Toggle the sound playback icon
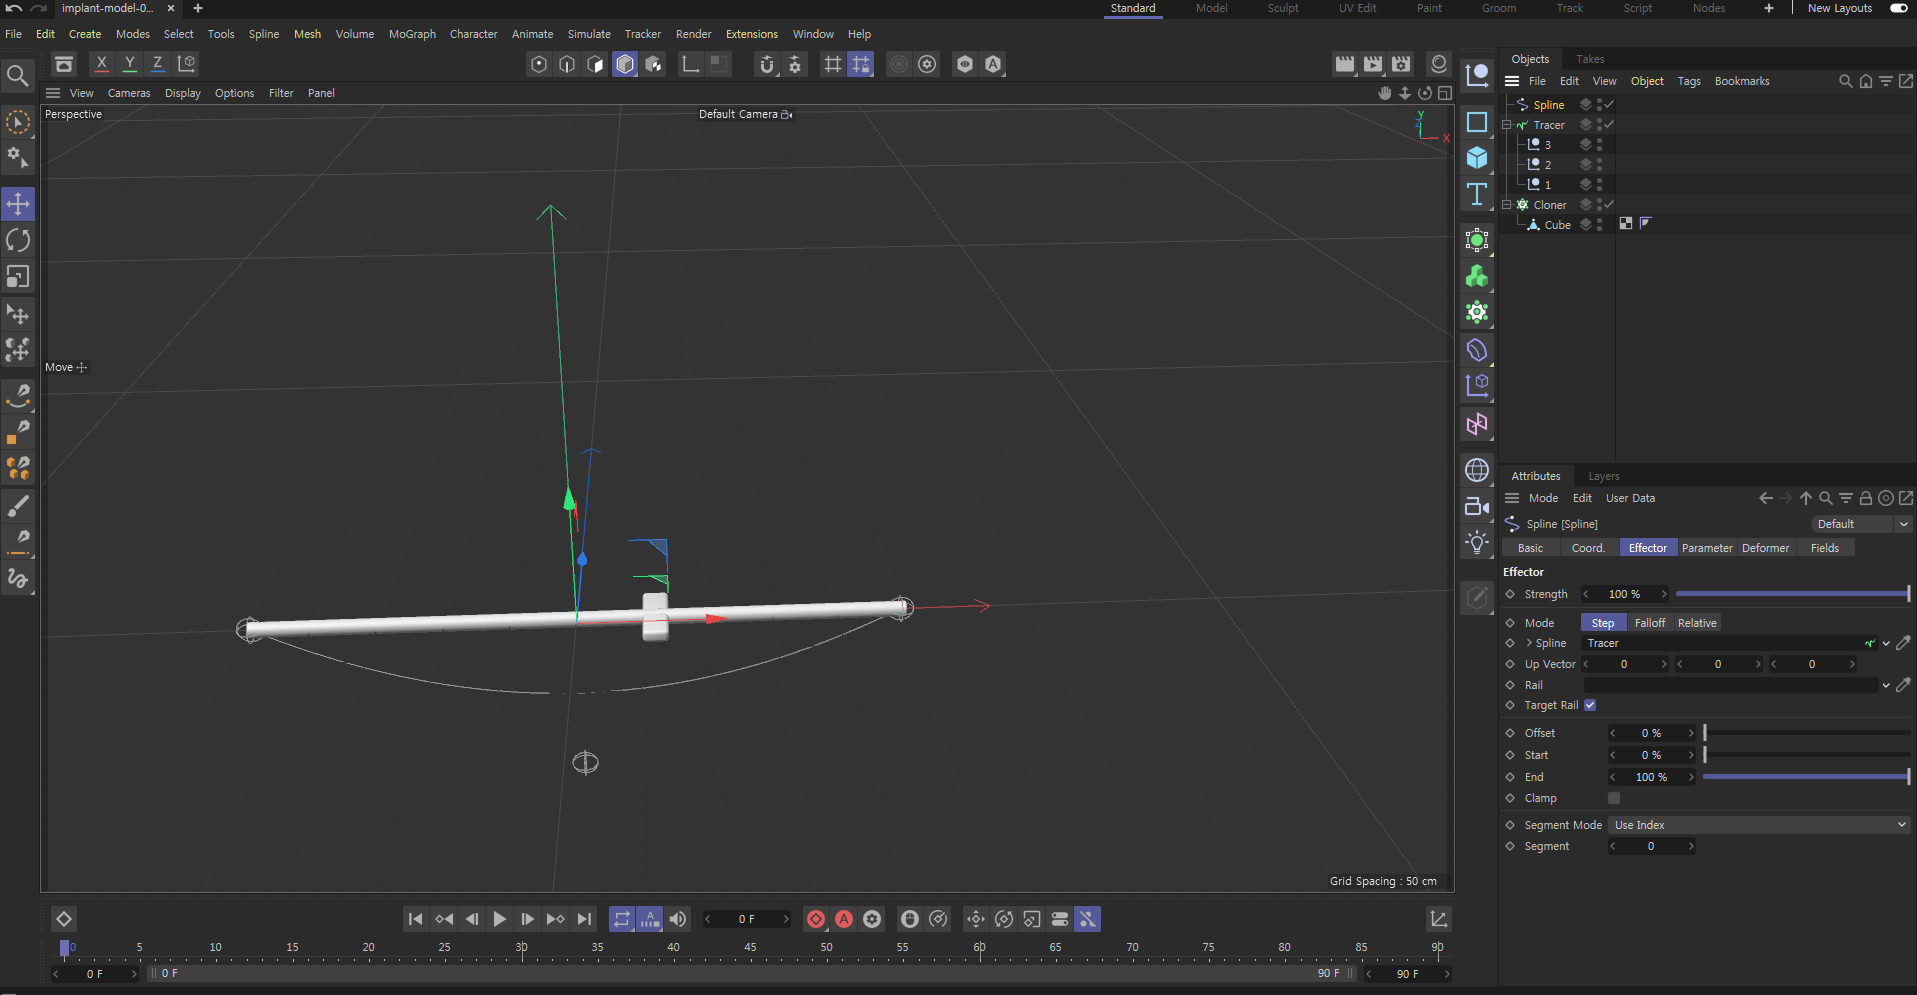 click(678, 919)
